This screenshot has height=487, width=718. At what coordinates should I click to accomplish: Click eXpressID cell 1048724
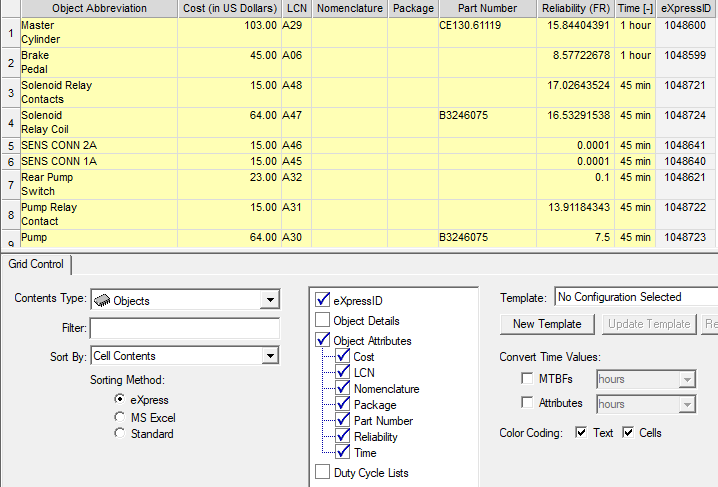point(686,122)
